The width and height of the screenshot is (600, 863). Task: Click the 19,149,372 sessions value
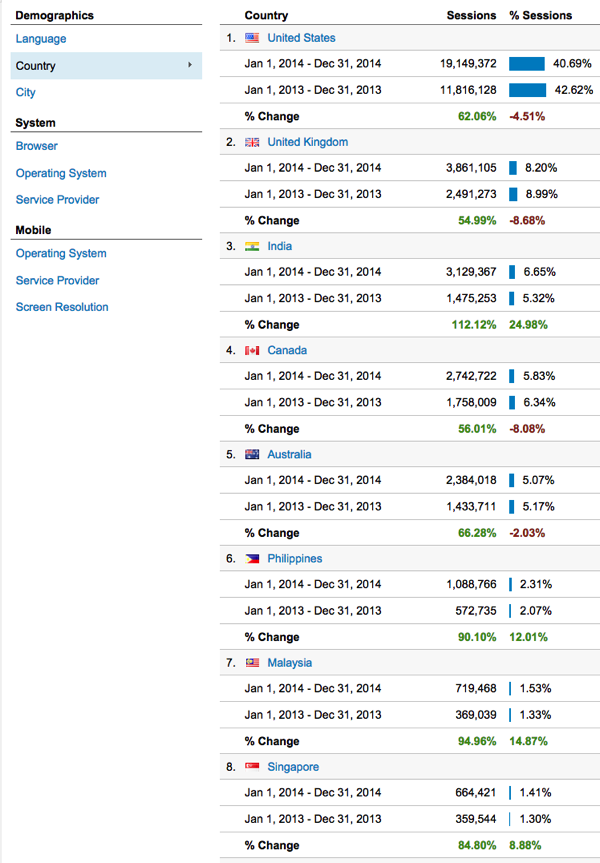(x=468, y=64)
